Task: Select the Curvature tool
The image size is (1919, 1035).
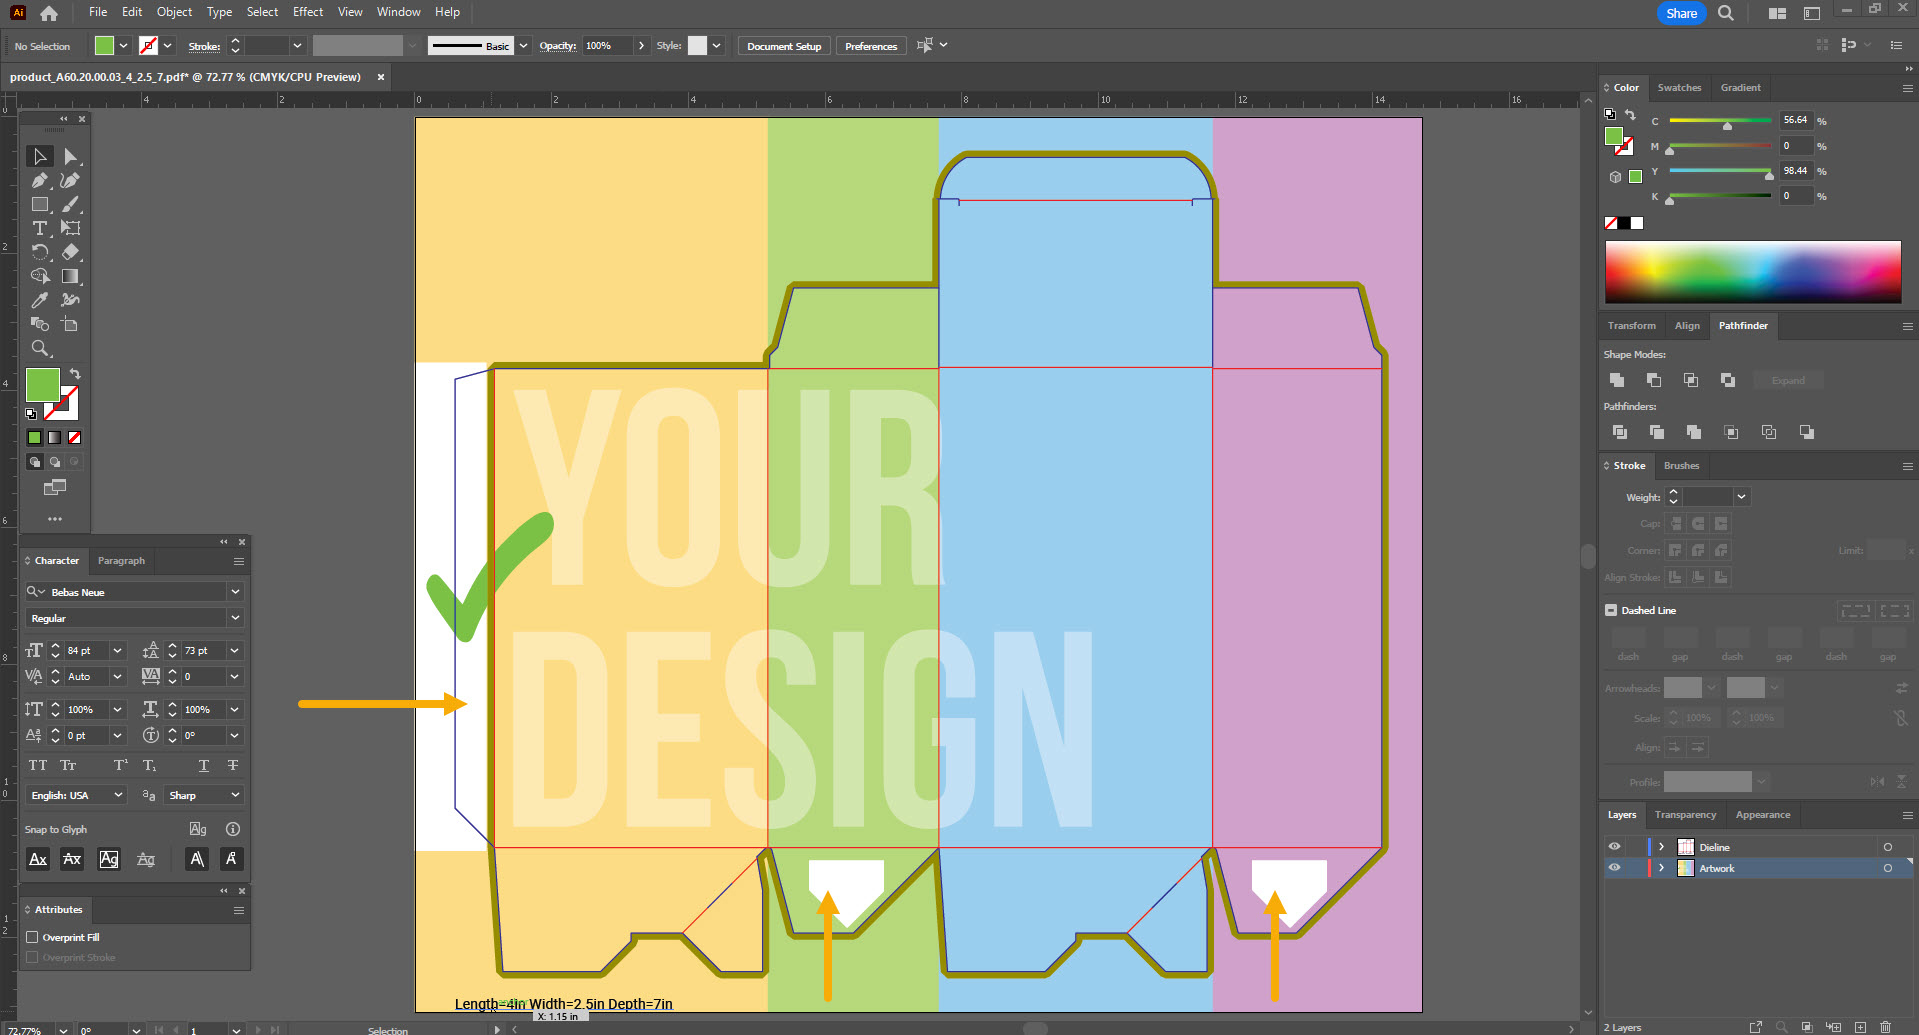Action: click(70, 180)
